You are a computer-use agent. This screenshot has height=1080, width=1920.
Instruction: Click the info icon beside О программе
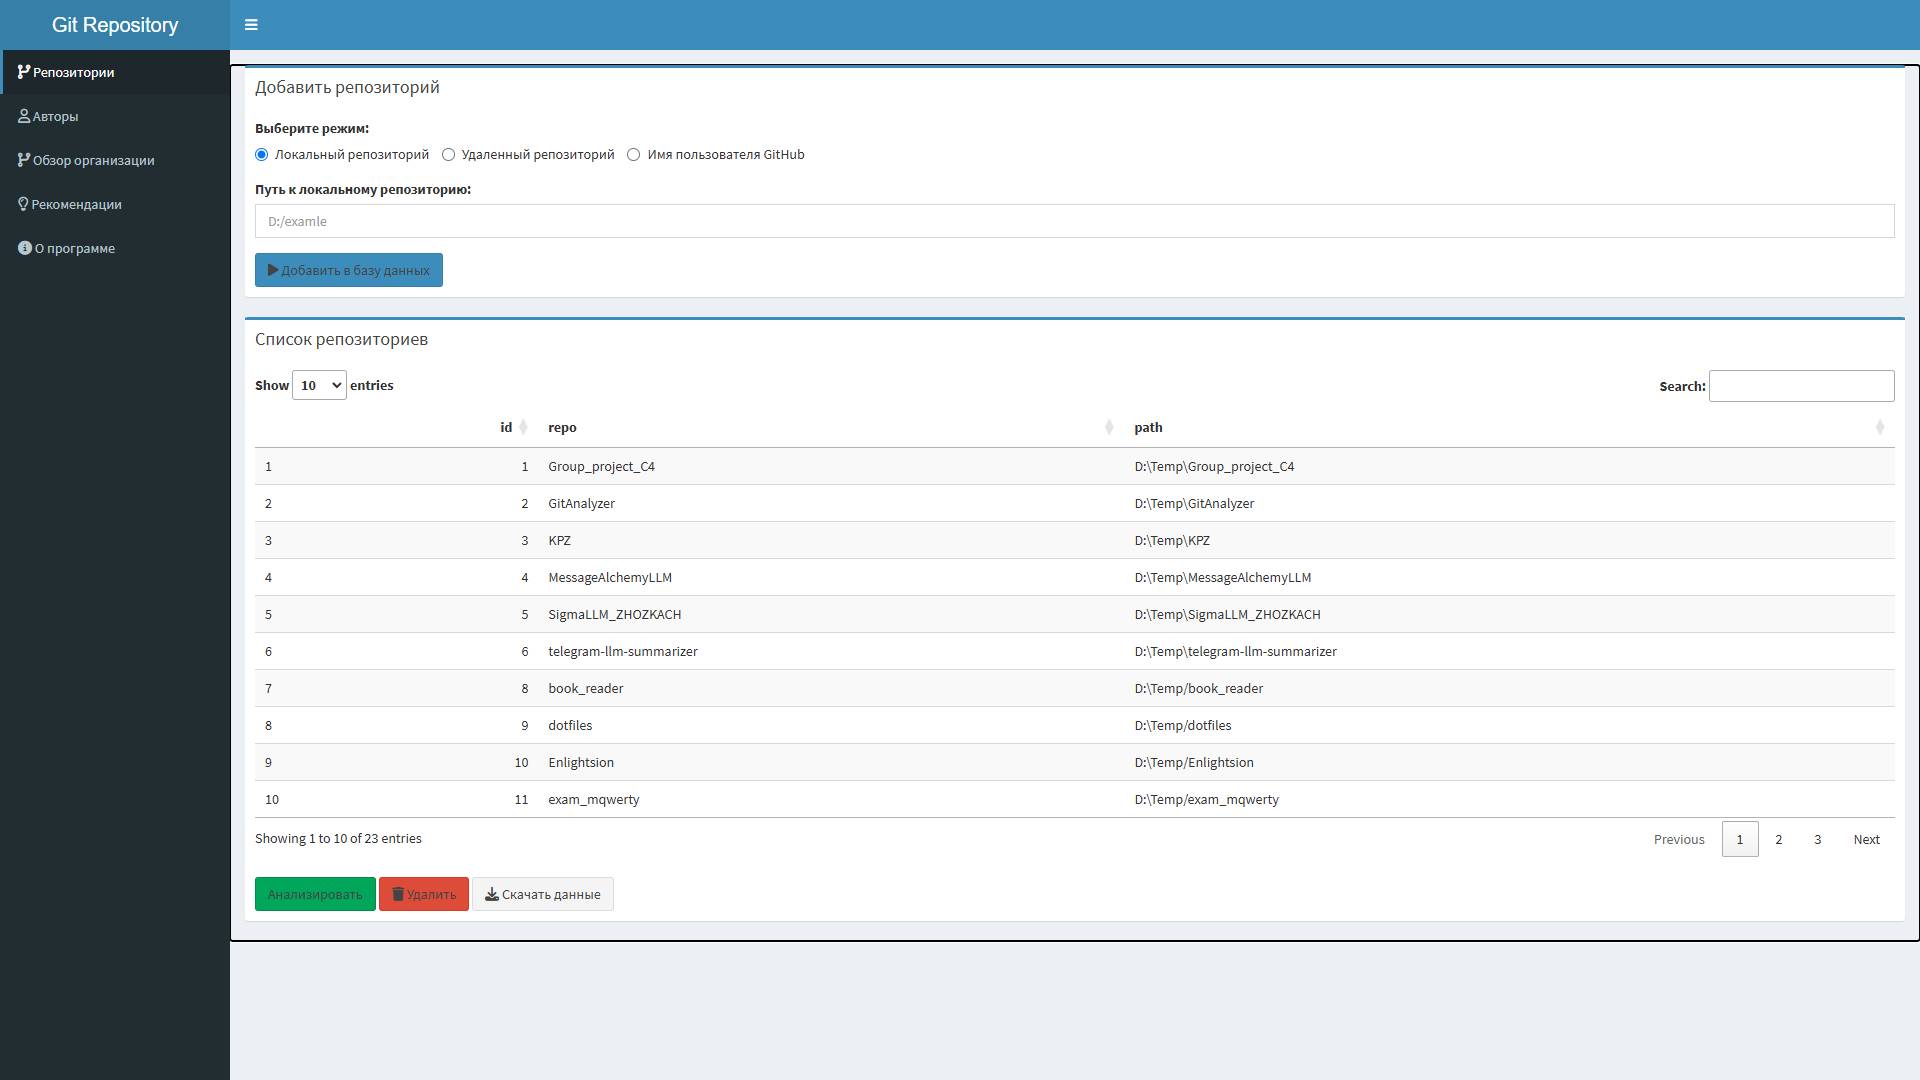(x=25, y=248)
